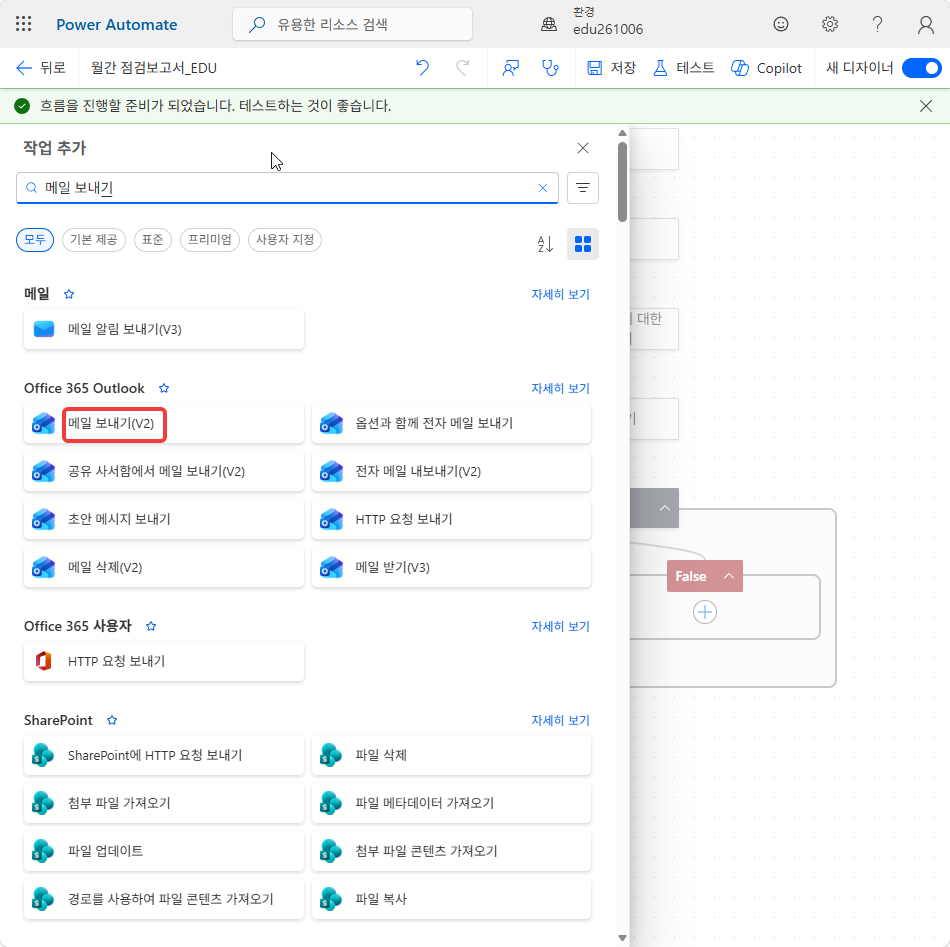Add SharePoint에 HTTP 요청 보내기 action
The width and height of the screenshot is (950, 947).
(164, 755)
